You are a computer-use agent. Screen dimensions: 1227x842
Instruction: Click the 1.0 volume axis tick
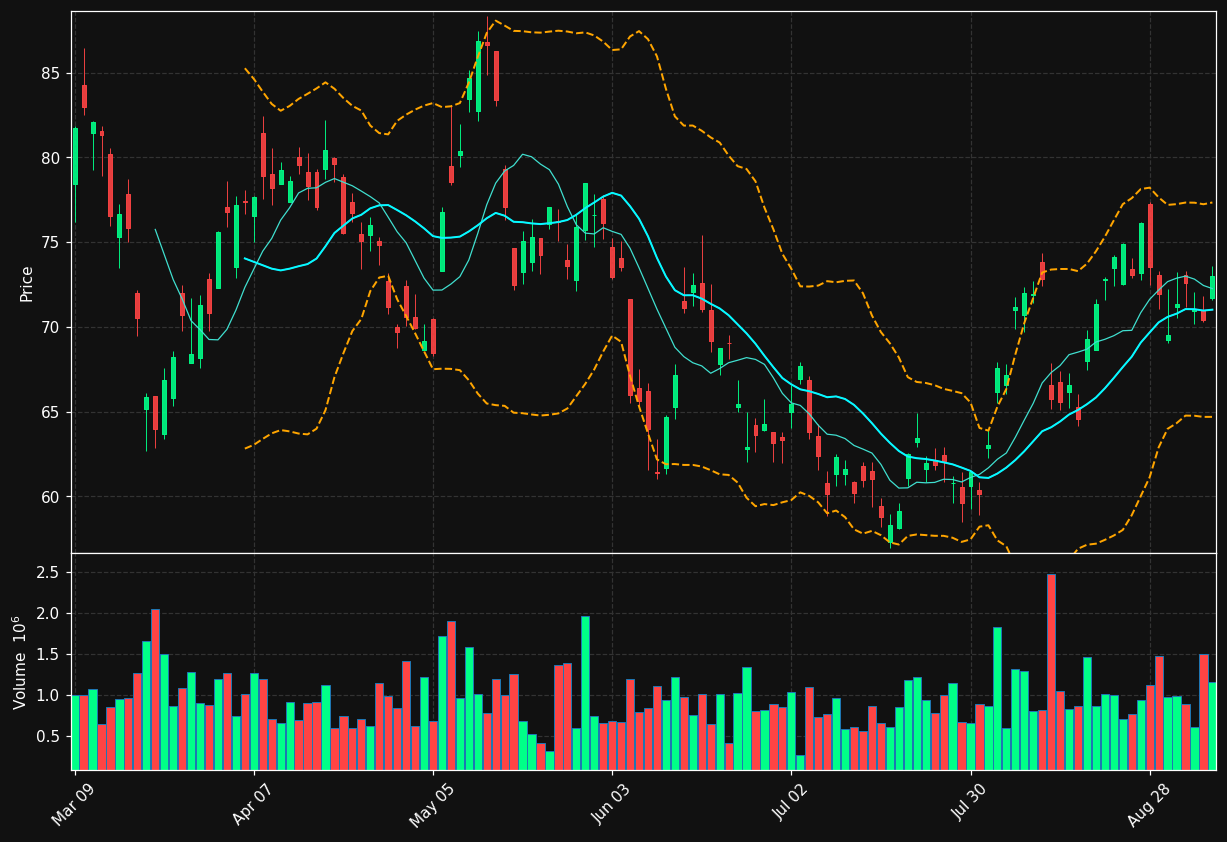click(x=49, y=696)
